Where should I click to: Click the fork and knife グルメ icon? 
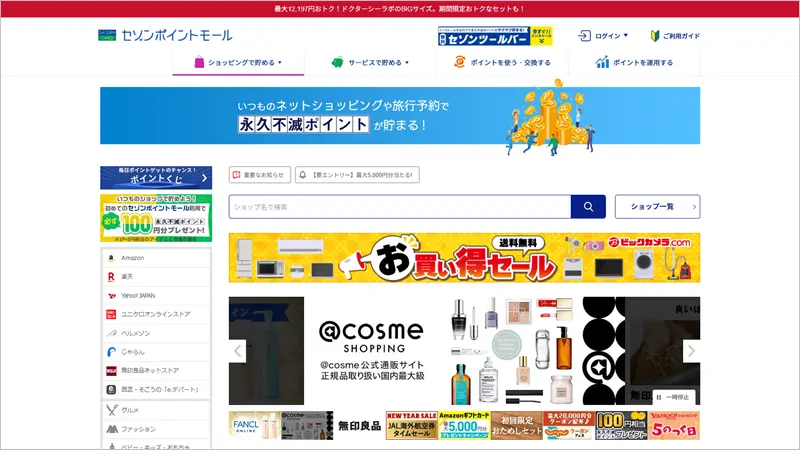[112, 410]
